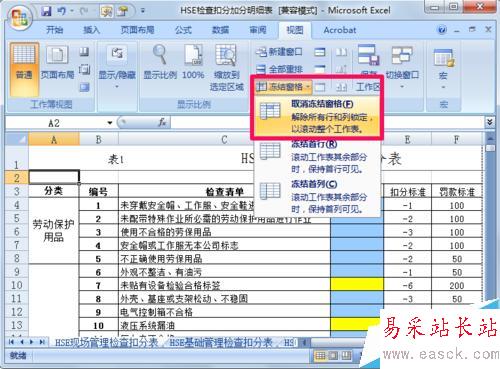
Task: Open the 显示比例 zoom dialog
Action: 160,63
